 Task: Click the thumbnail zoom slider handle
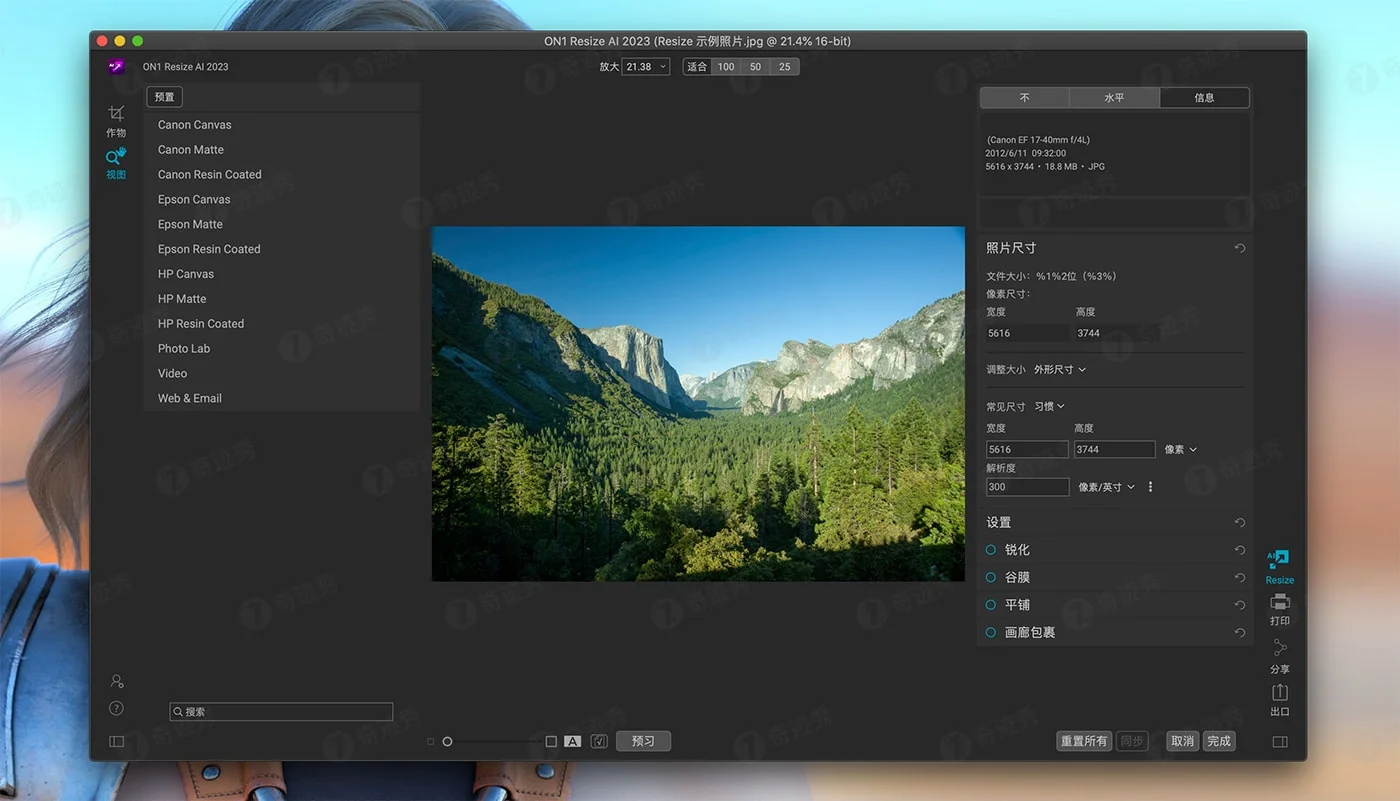(447, 742)
